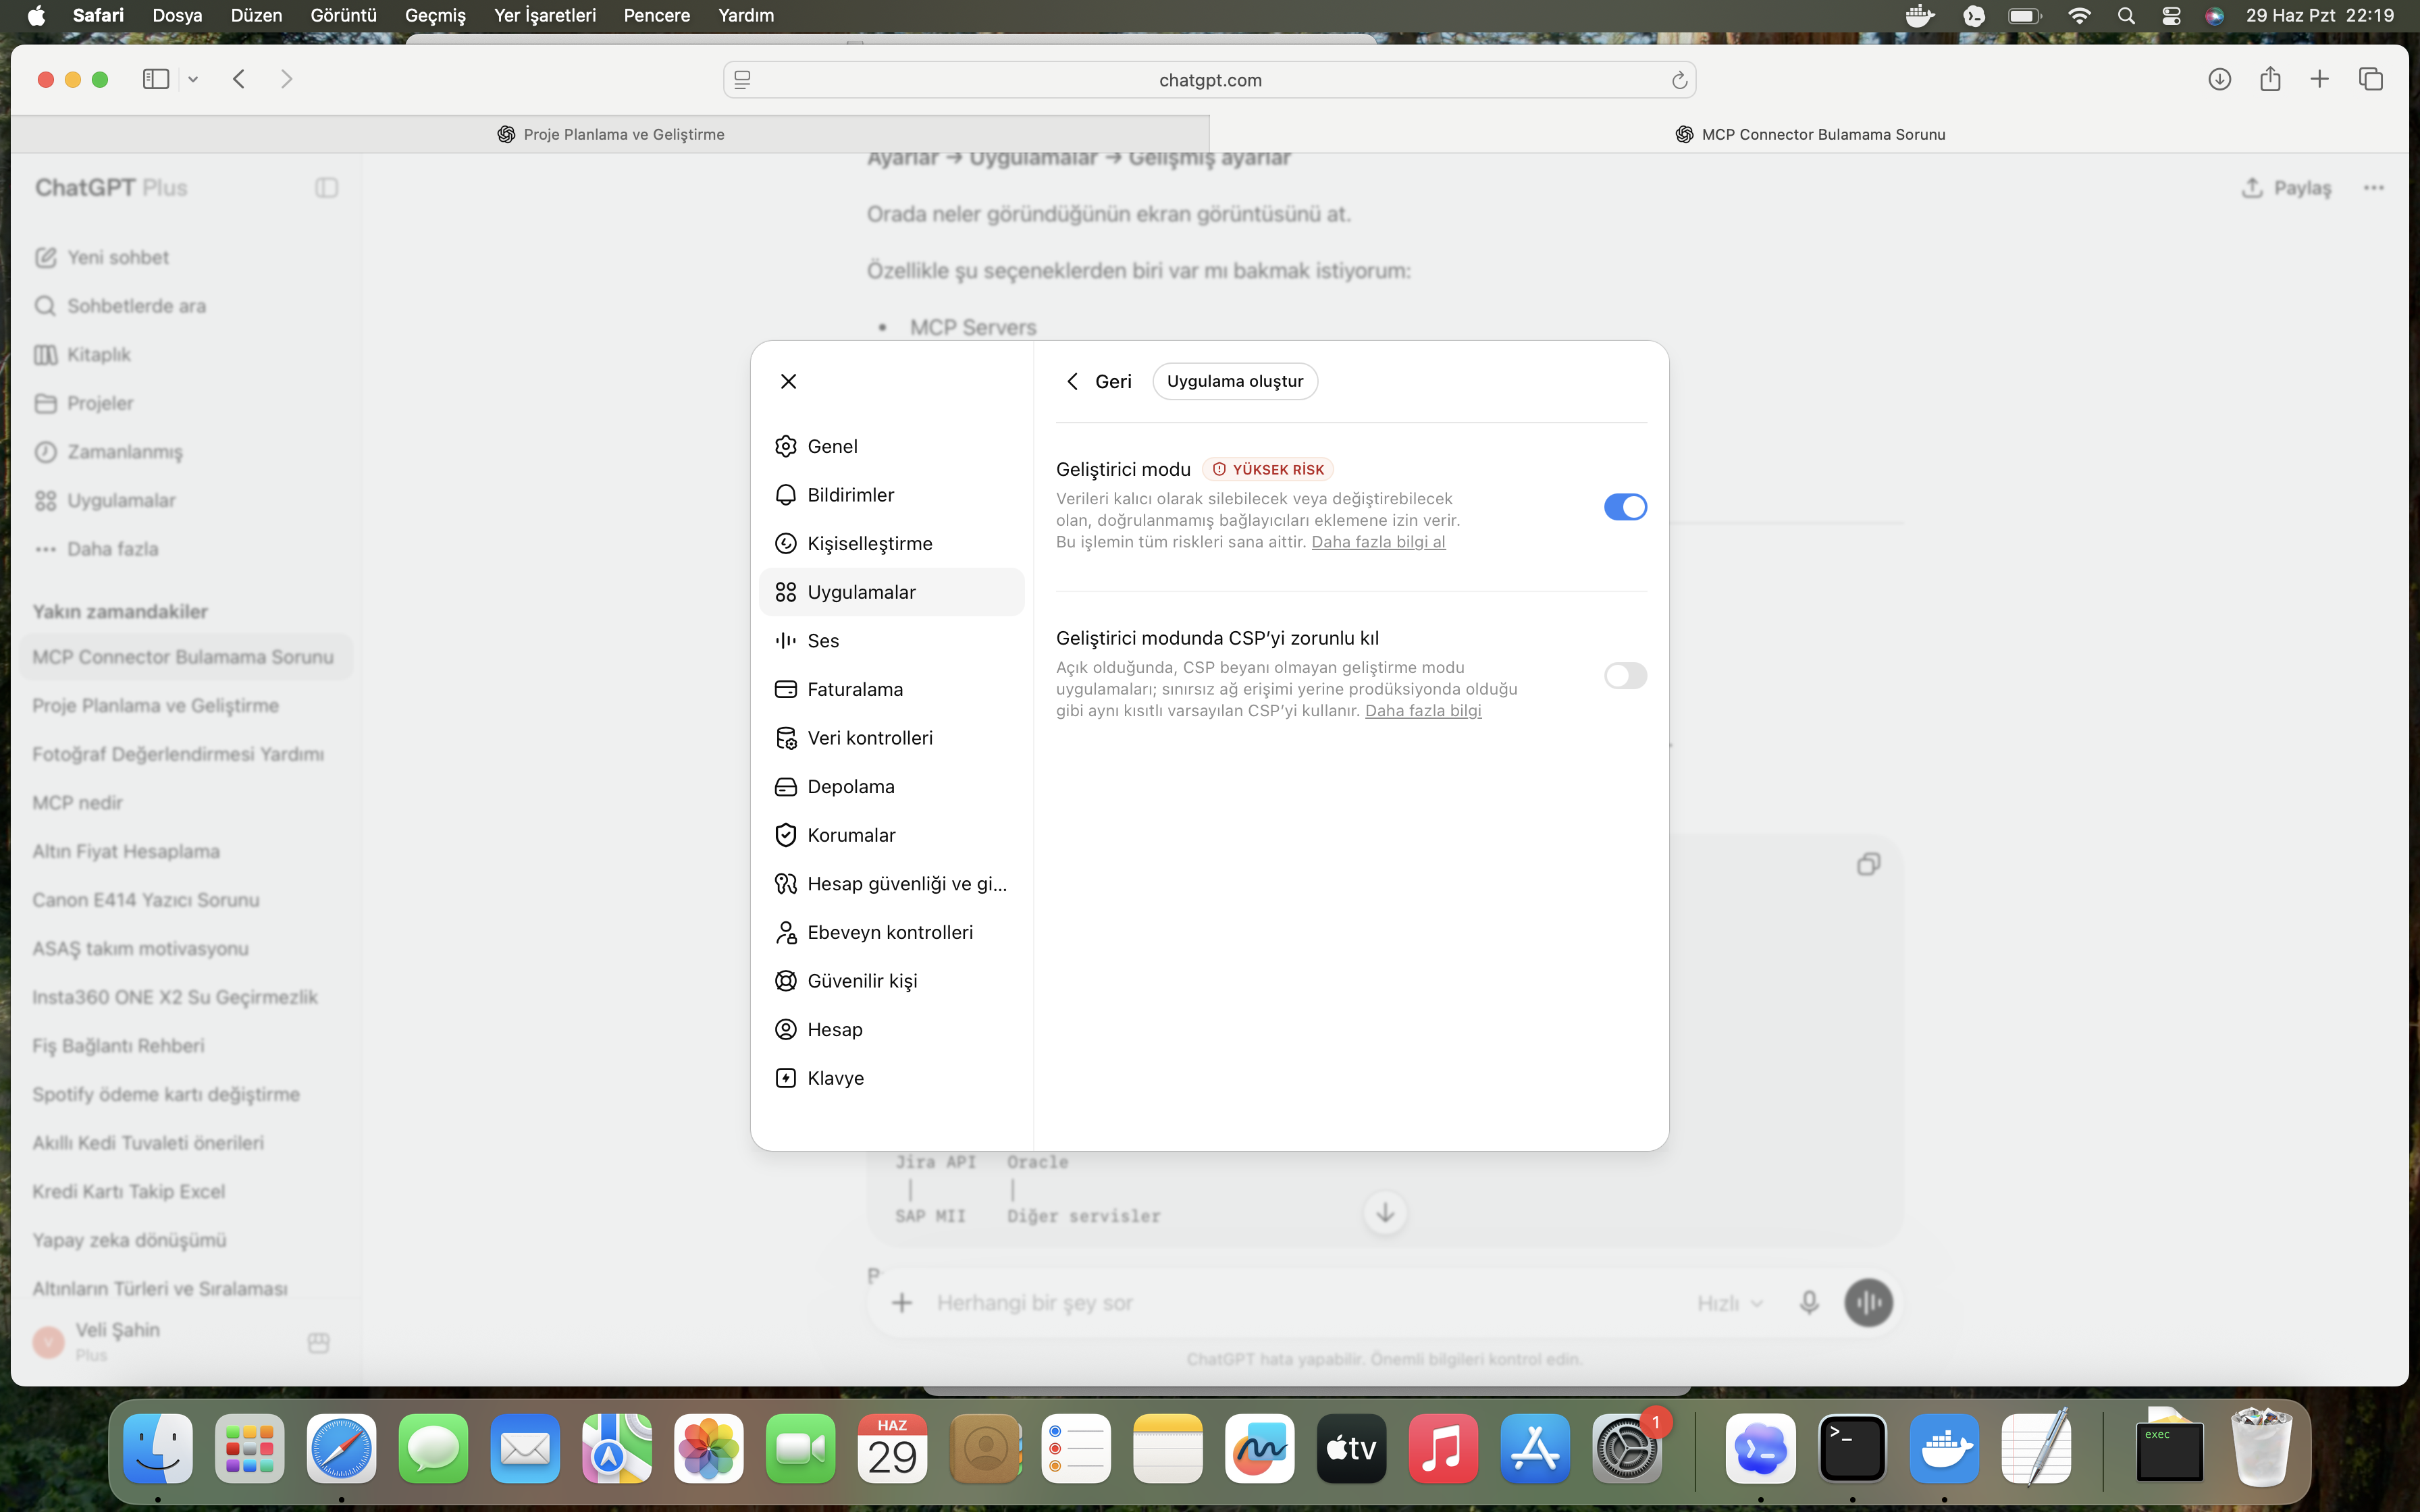Open Hesap güvenliği settings section
This screenshot has width=2420, height=1512.
coord(891,884)
